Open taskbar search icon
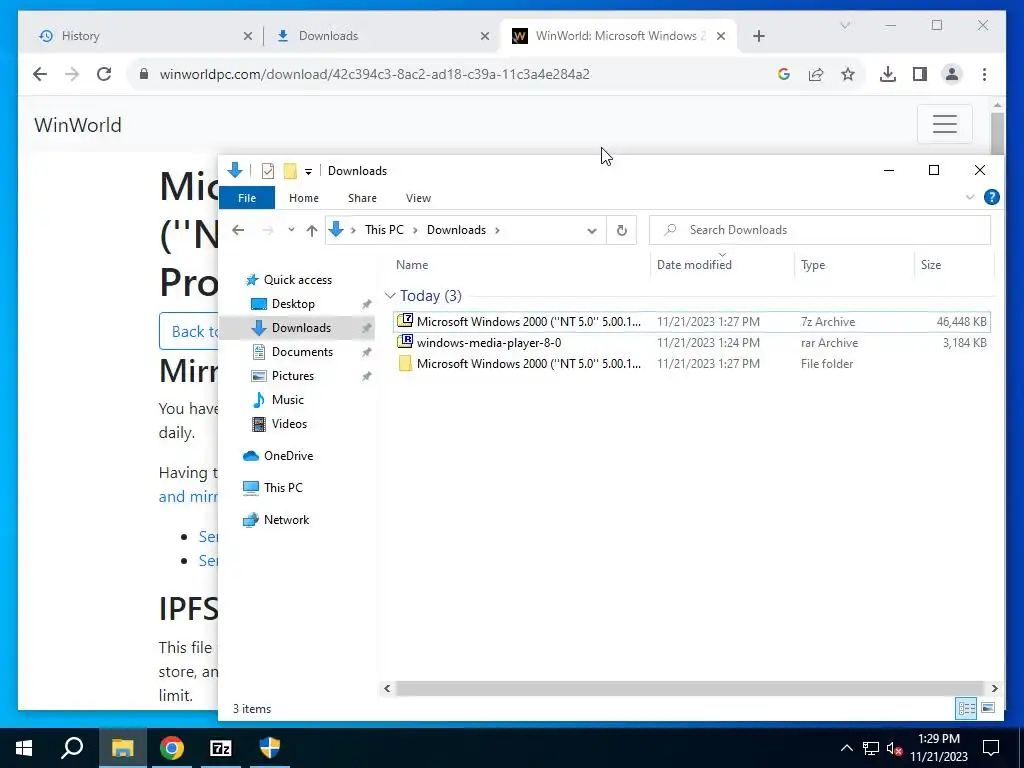The image size is (1024, 768). pyautogui.click(x=72, y=748)
